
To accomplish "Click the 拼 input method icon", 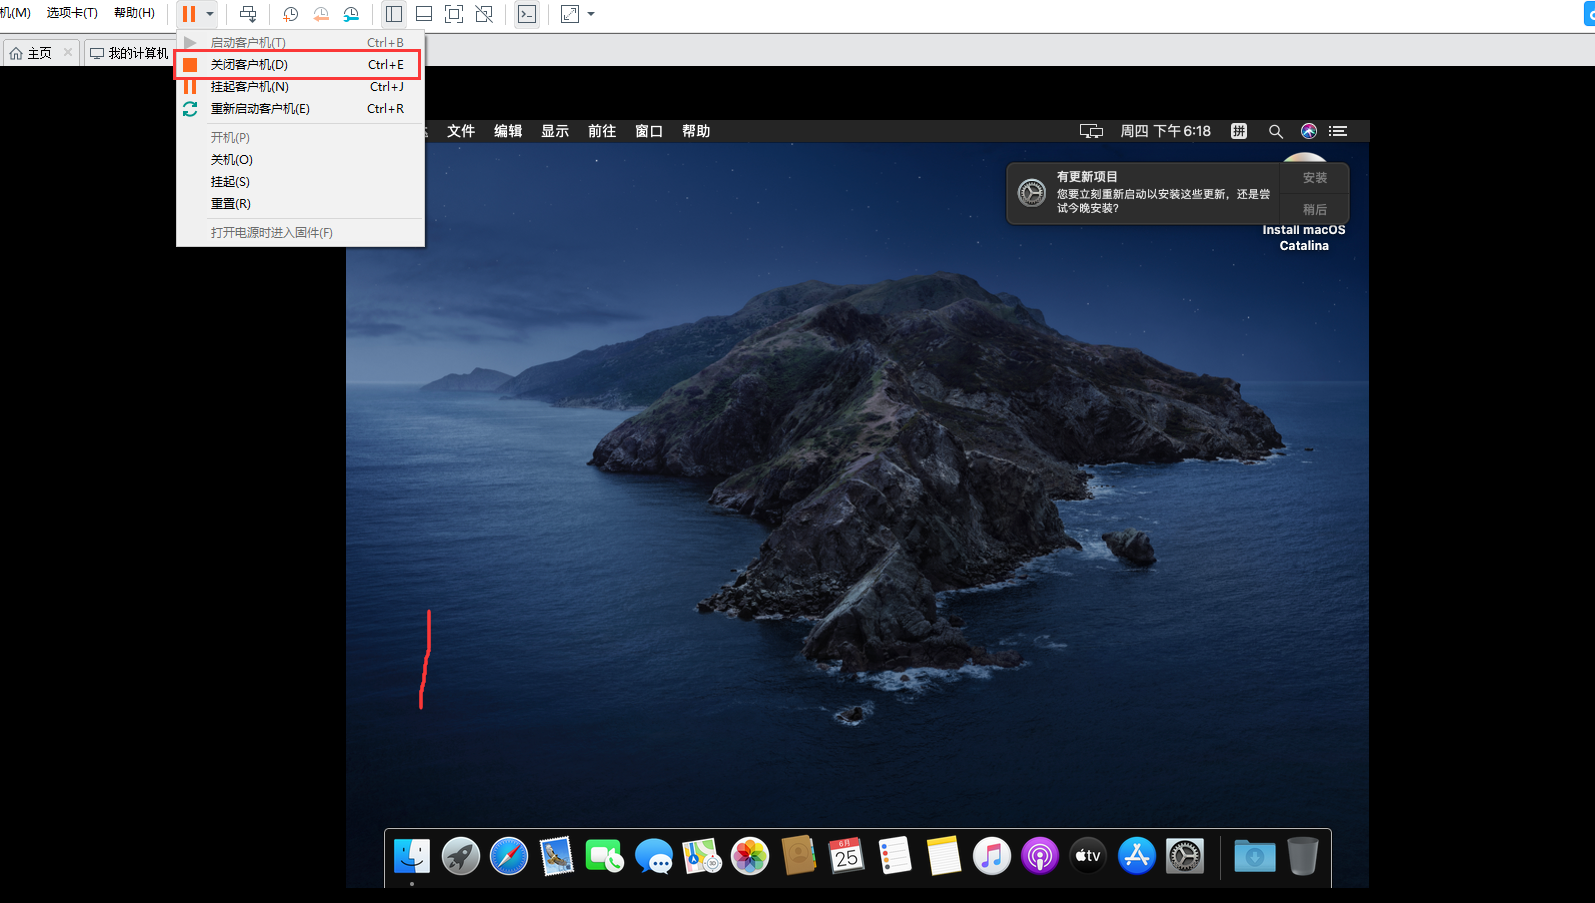I will pos(1239,131).
